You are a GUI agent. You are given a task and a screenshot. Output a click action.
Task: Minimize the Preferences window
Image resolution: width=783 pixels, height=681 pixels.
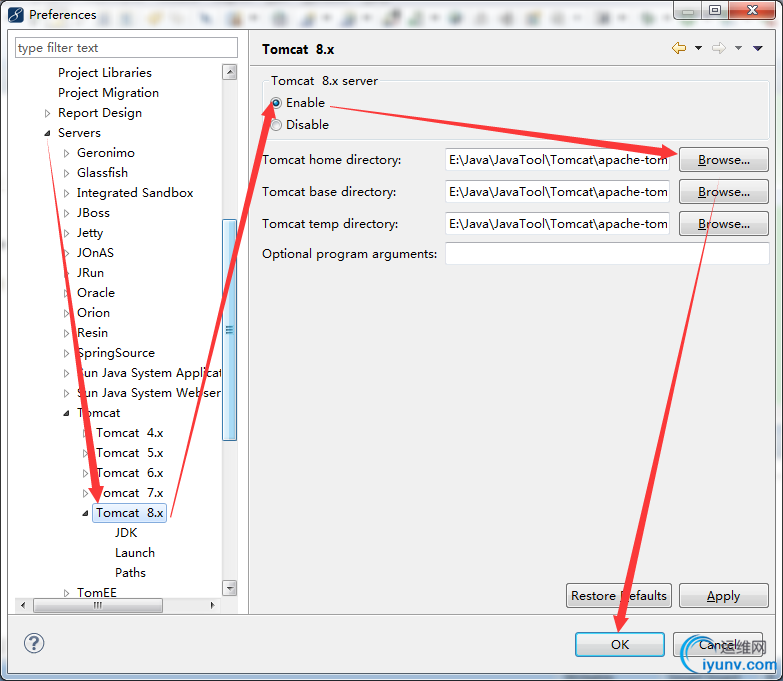[x=688, y=10]
